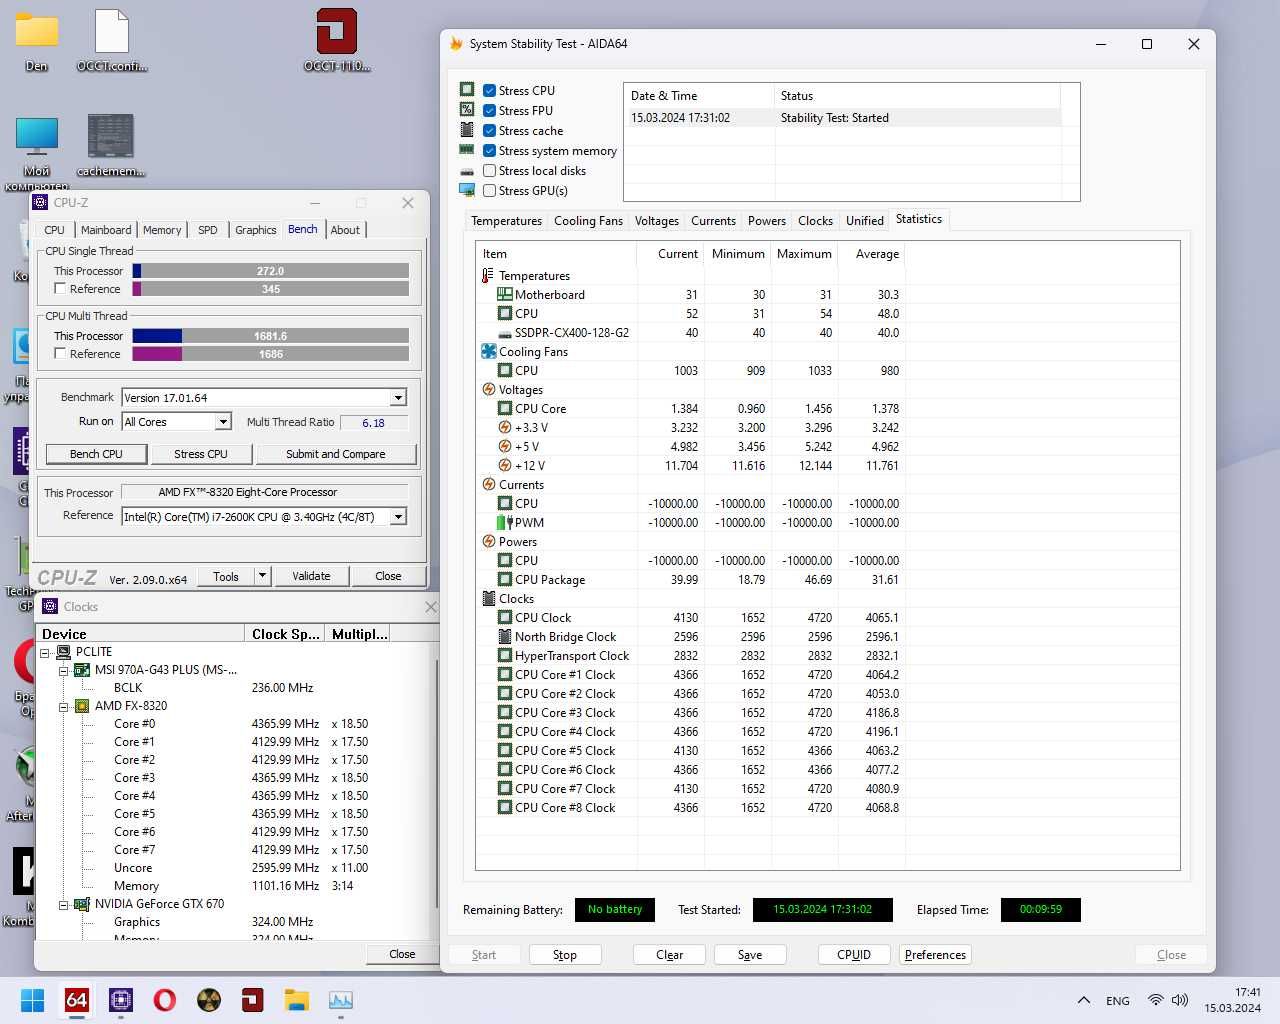1280x1024 pixels.
Task: Click the Cooling Fans group icon in Statistics
Action: pyautogui.click(x=488, y=352)
